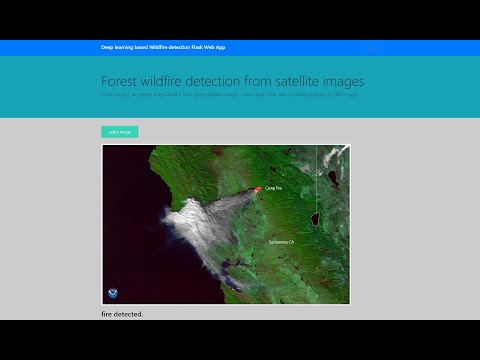Click the faint navbar link on right
The height and width of the screenshot is (360, 480).
(372, 49)
